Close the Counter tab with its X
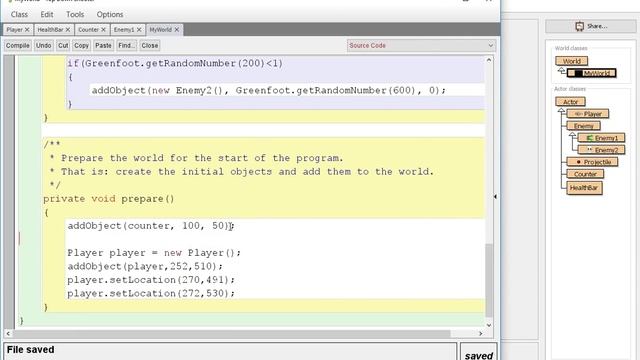Screen dimensions: 640x360 (103, 30)
